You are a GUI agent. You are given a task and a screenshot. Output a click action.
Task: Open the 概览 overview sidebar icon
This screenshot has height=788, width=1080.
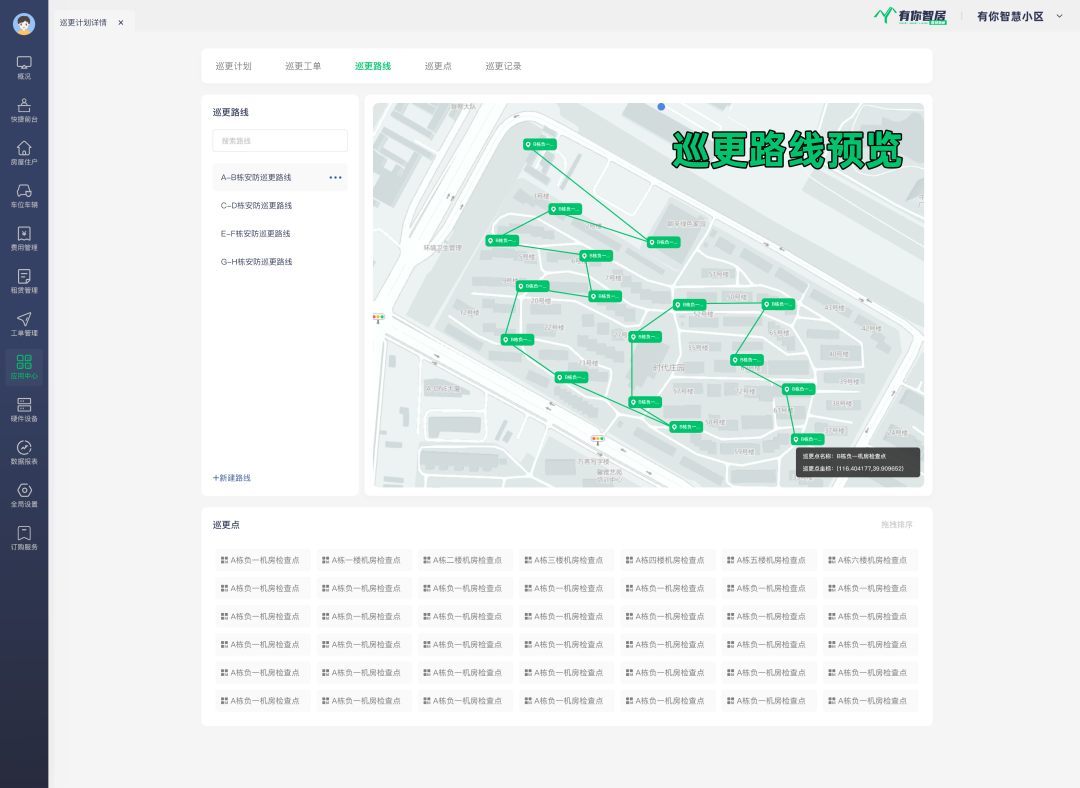pyautogui.click(x=24, y=64)
